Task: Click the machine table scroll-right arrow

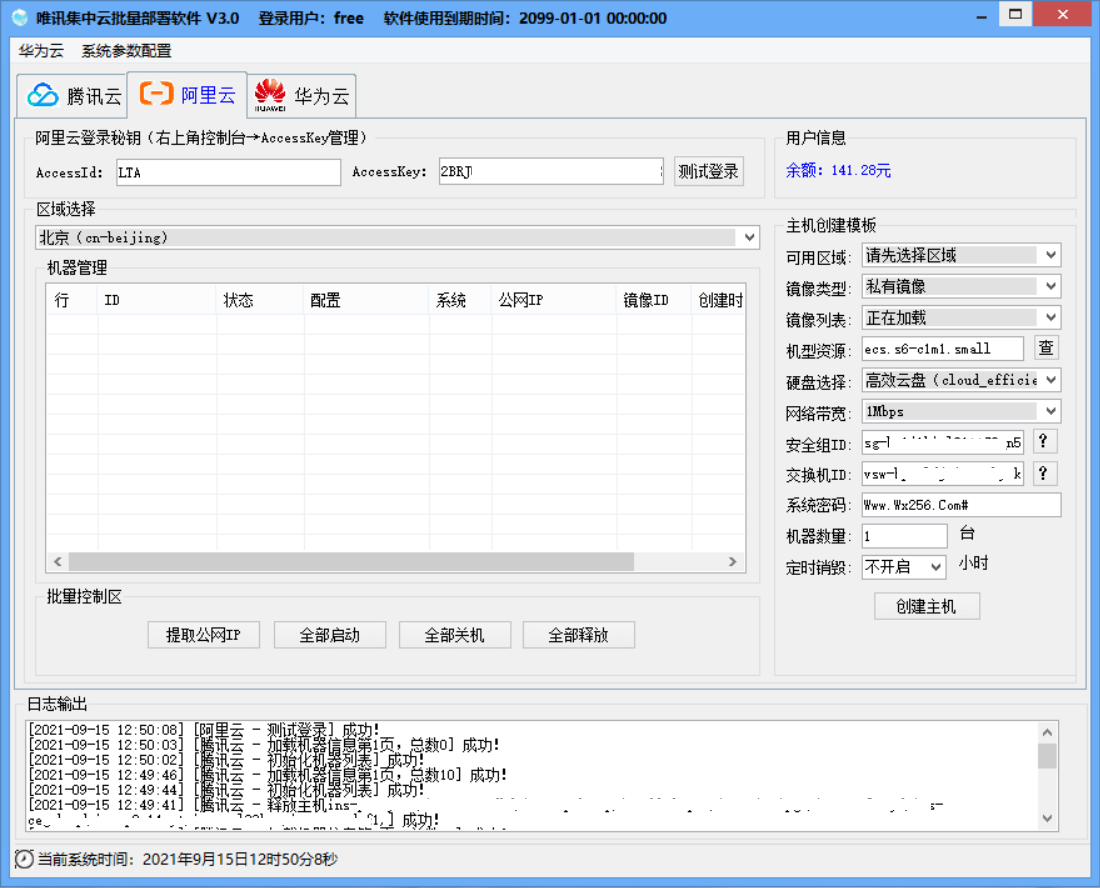Action: coord(732,562)
